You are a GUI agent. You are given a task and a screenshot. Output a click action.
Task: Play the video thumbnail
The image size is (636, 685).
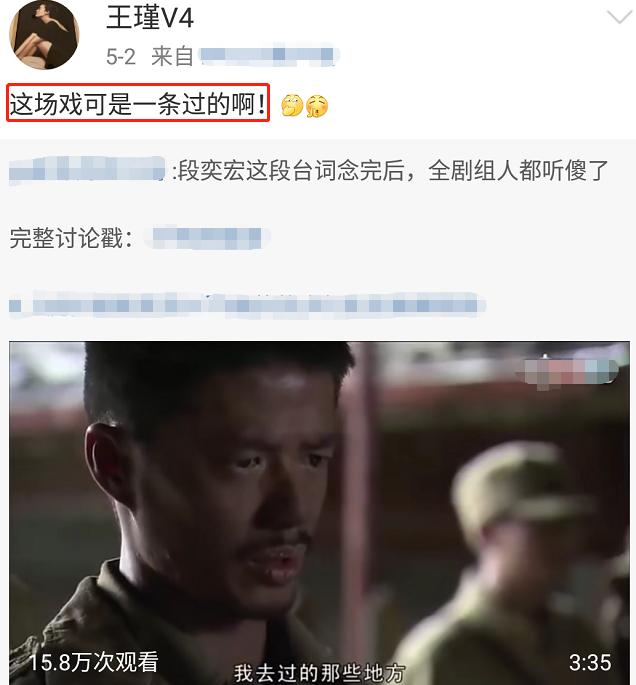319,513
